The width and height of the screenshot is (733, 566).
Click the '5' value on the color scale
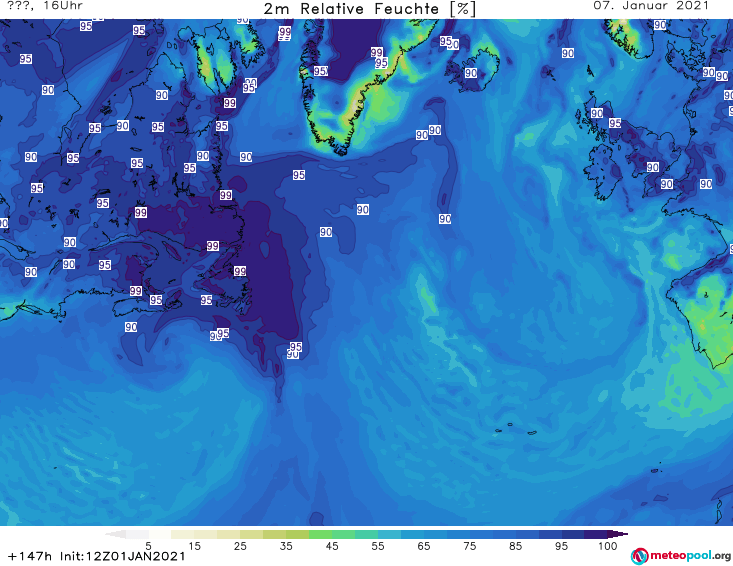tap(148, 546)
